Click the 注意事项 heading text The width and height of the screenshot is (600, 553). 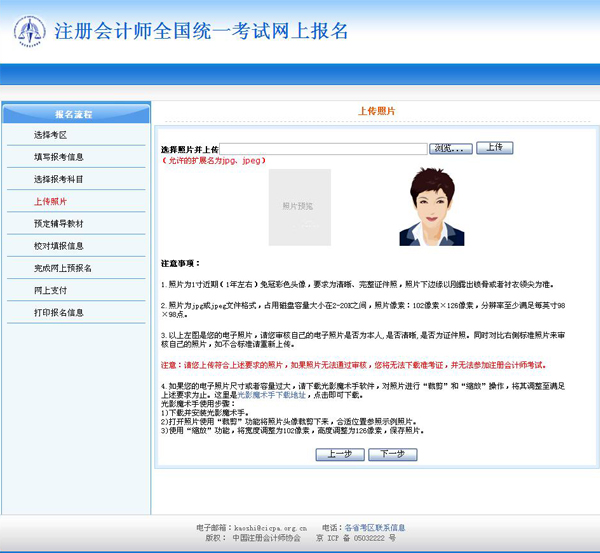point(181,264)
